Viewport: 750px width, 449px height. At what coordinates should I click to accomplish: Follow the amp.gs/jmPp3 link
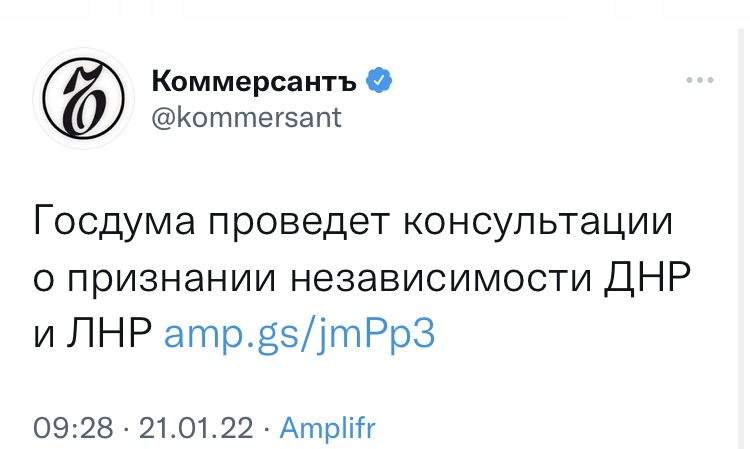pos(299,333)
